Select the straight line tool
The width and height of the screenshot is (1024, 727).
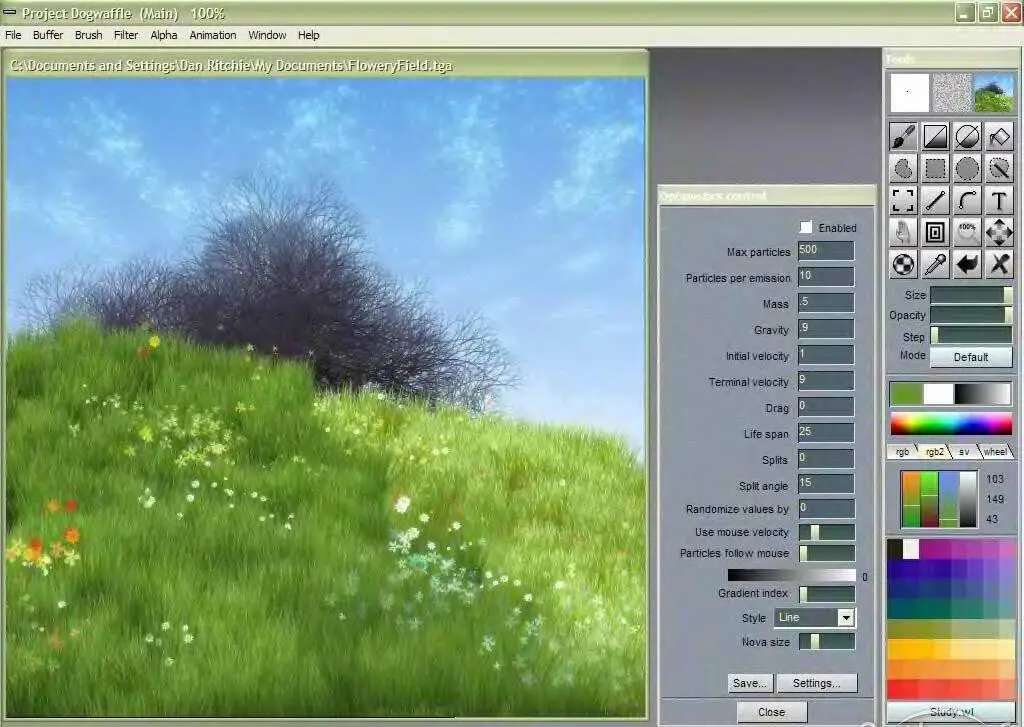(935, 201)
